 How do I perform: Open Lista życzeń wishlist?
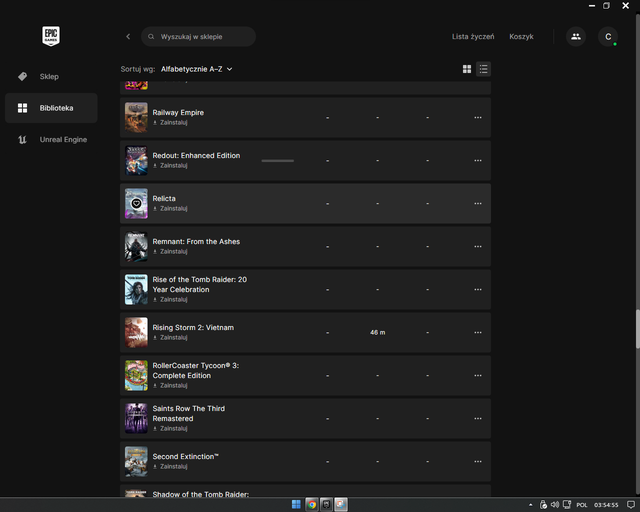473,36
